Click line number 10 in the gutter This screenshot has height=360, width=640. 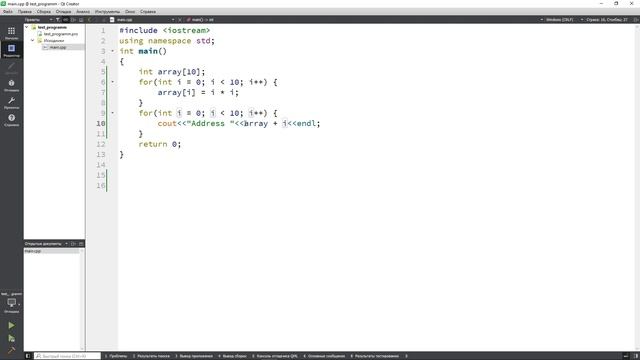click(x=101, y=123)
